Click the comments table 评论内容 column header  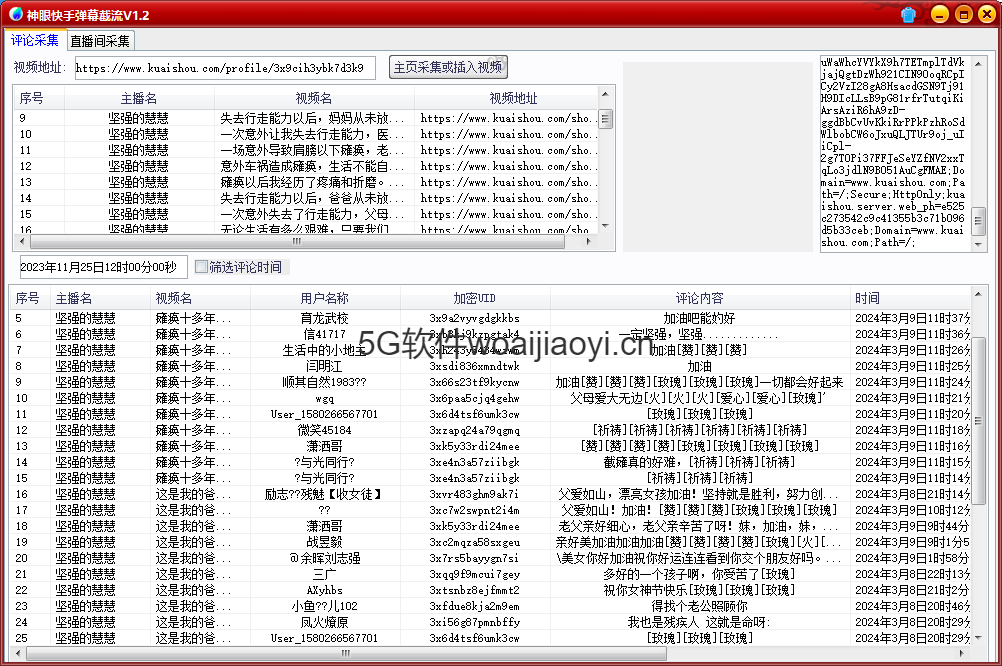[x=700, y=298]
